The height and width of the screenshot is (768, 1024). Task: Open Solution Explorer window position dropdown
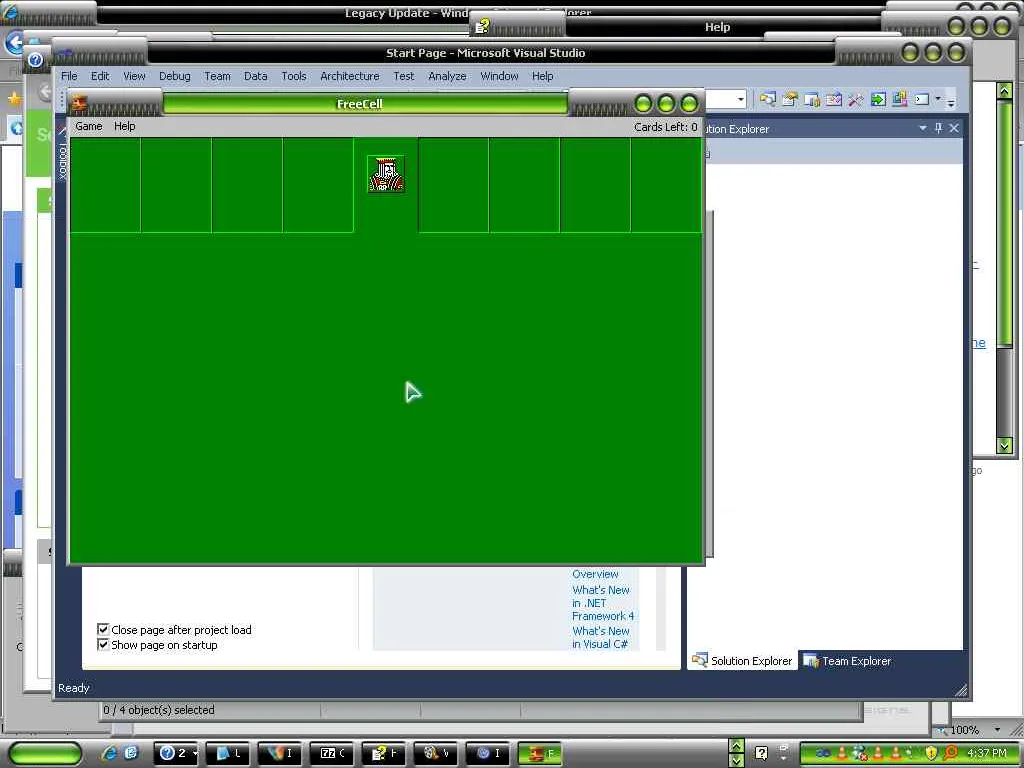[923, 128]
